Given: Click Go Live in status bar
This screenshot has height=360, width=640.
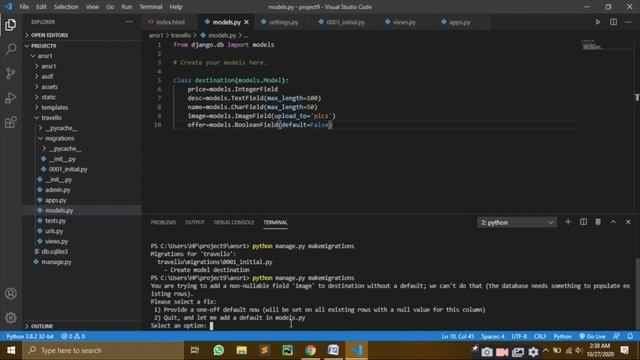Looking at the screenshot, I should coord(592,336).
